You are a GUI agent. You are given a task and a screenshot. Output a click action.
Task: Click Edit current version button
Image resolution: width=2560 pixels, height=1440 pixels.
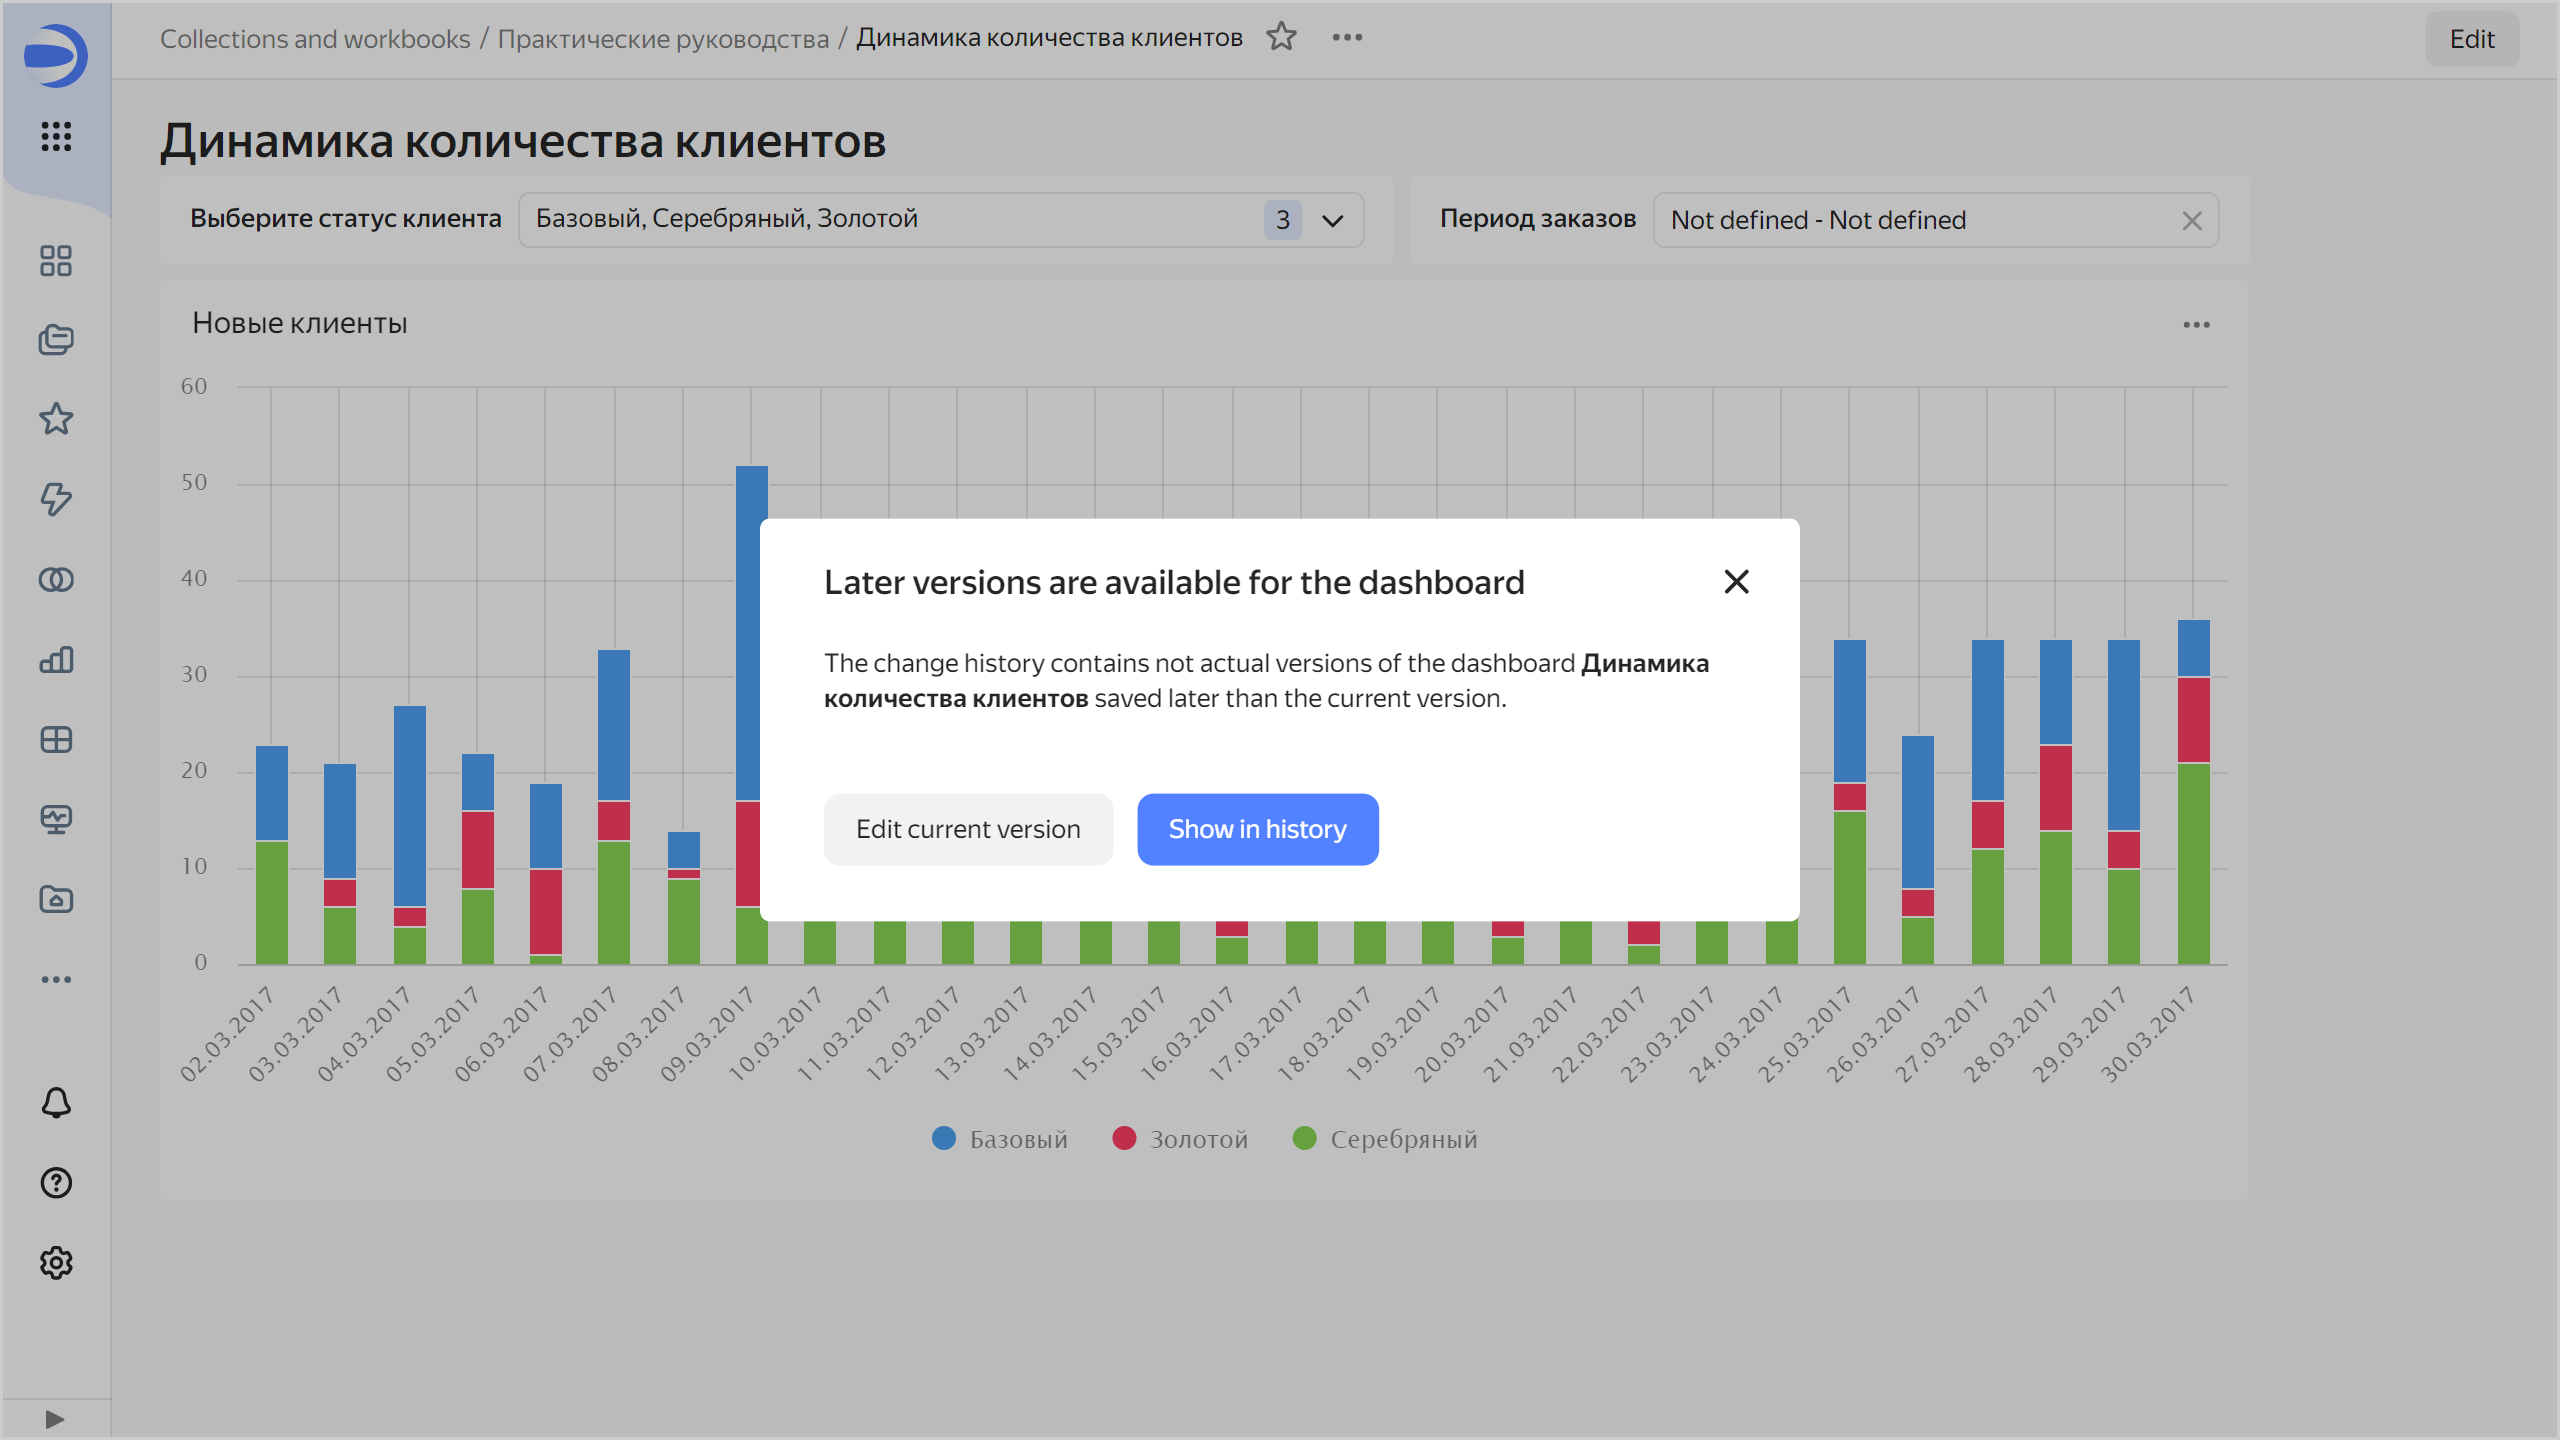(968, 829)
